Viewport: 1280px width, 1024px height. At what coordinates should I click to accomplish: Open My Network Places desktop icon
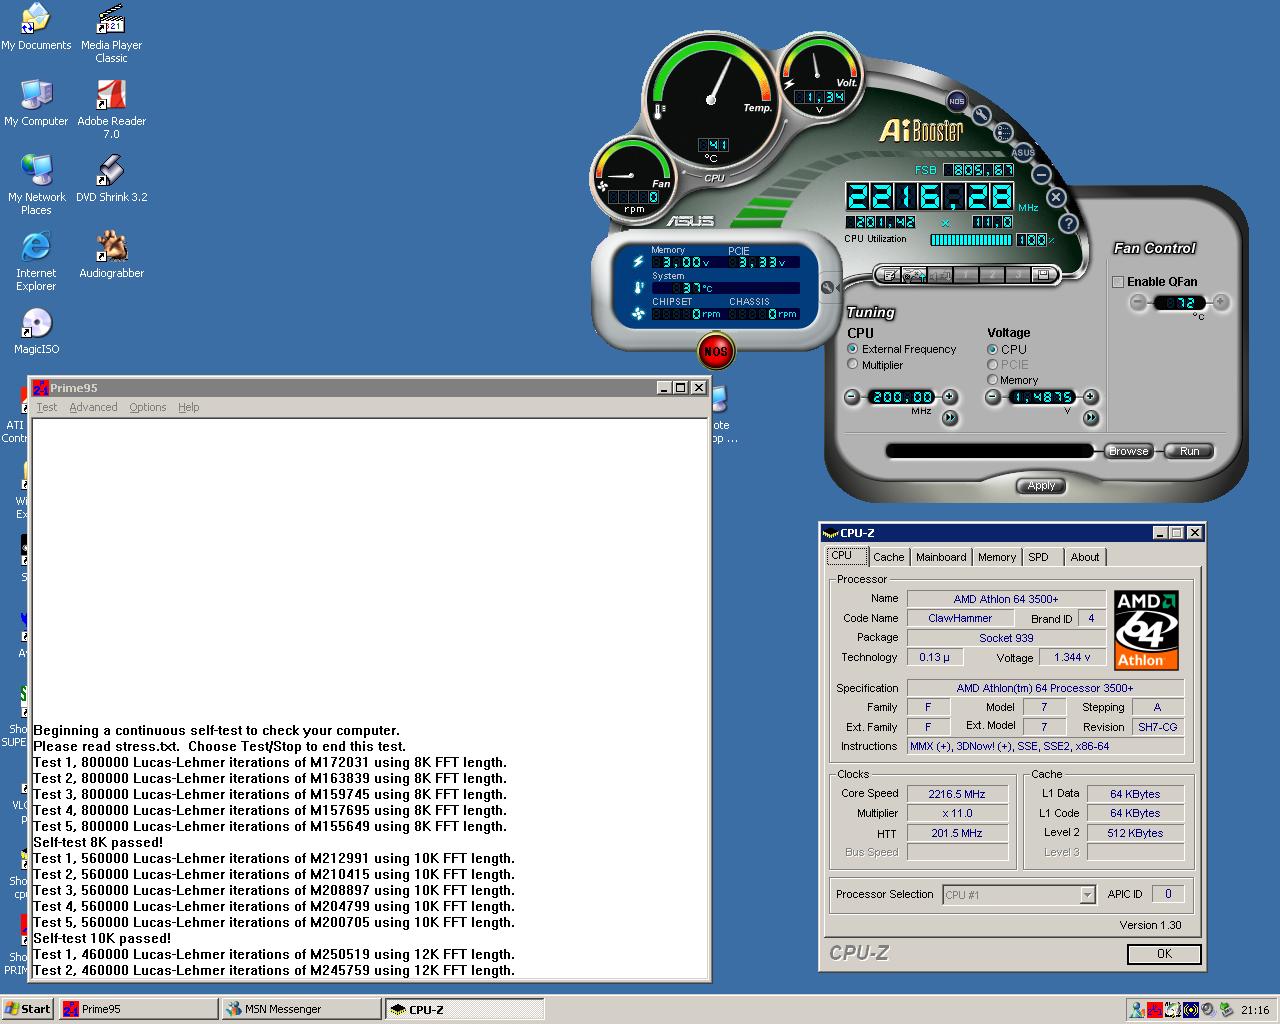36,186
